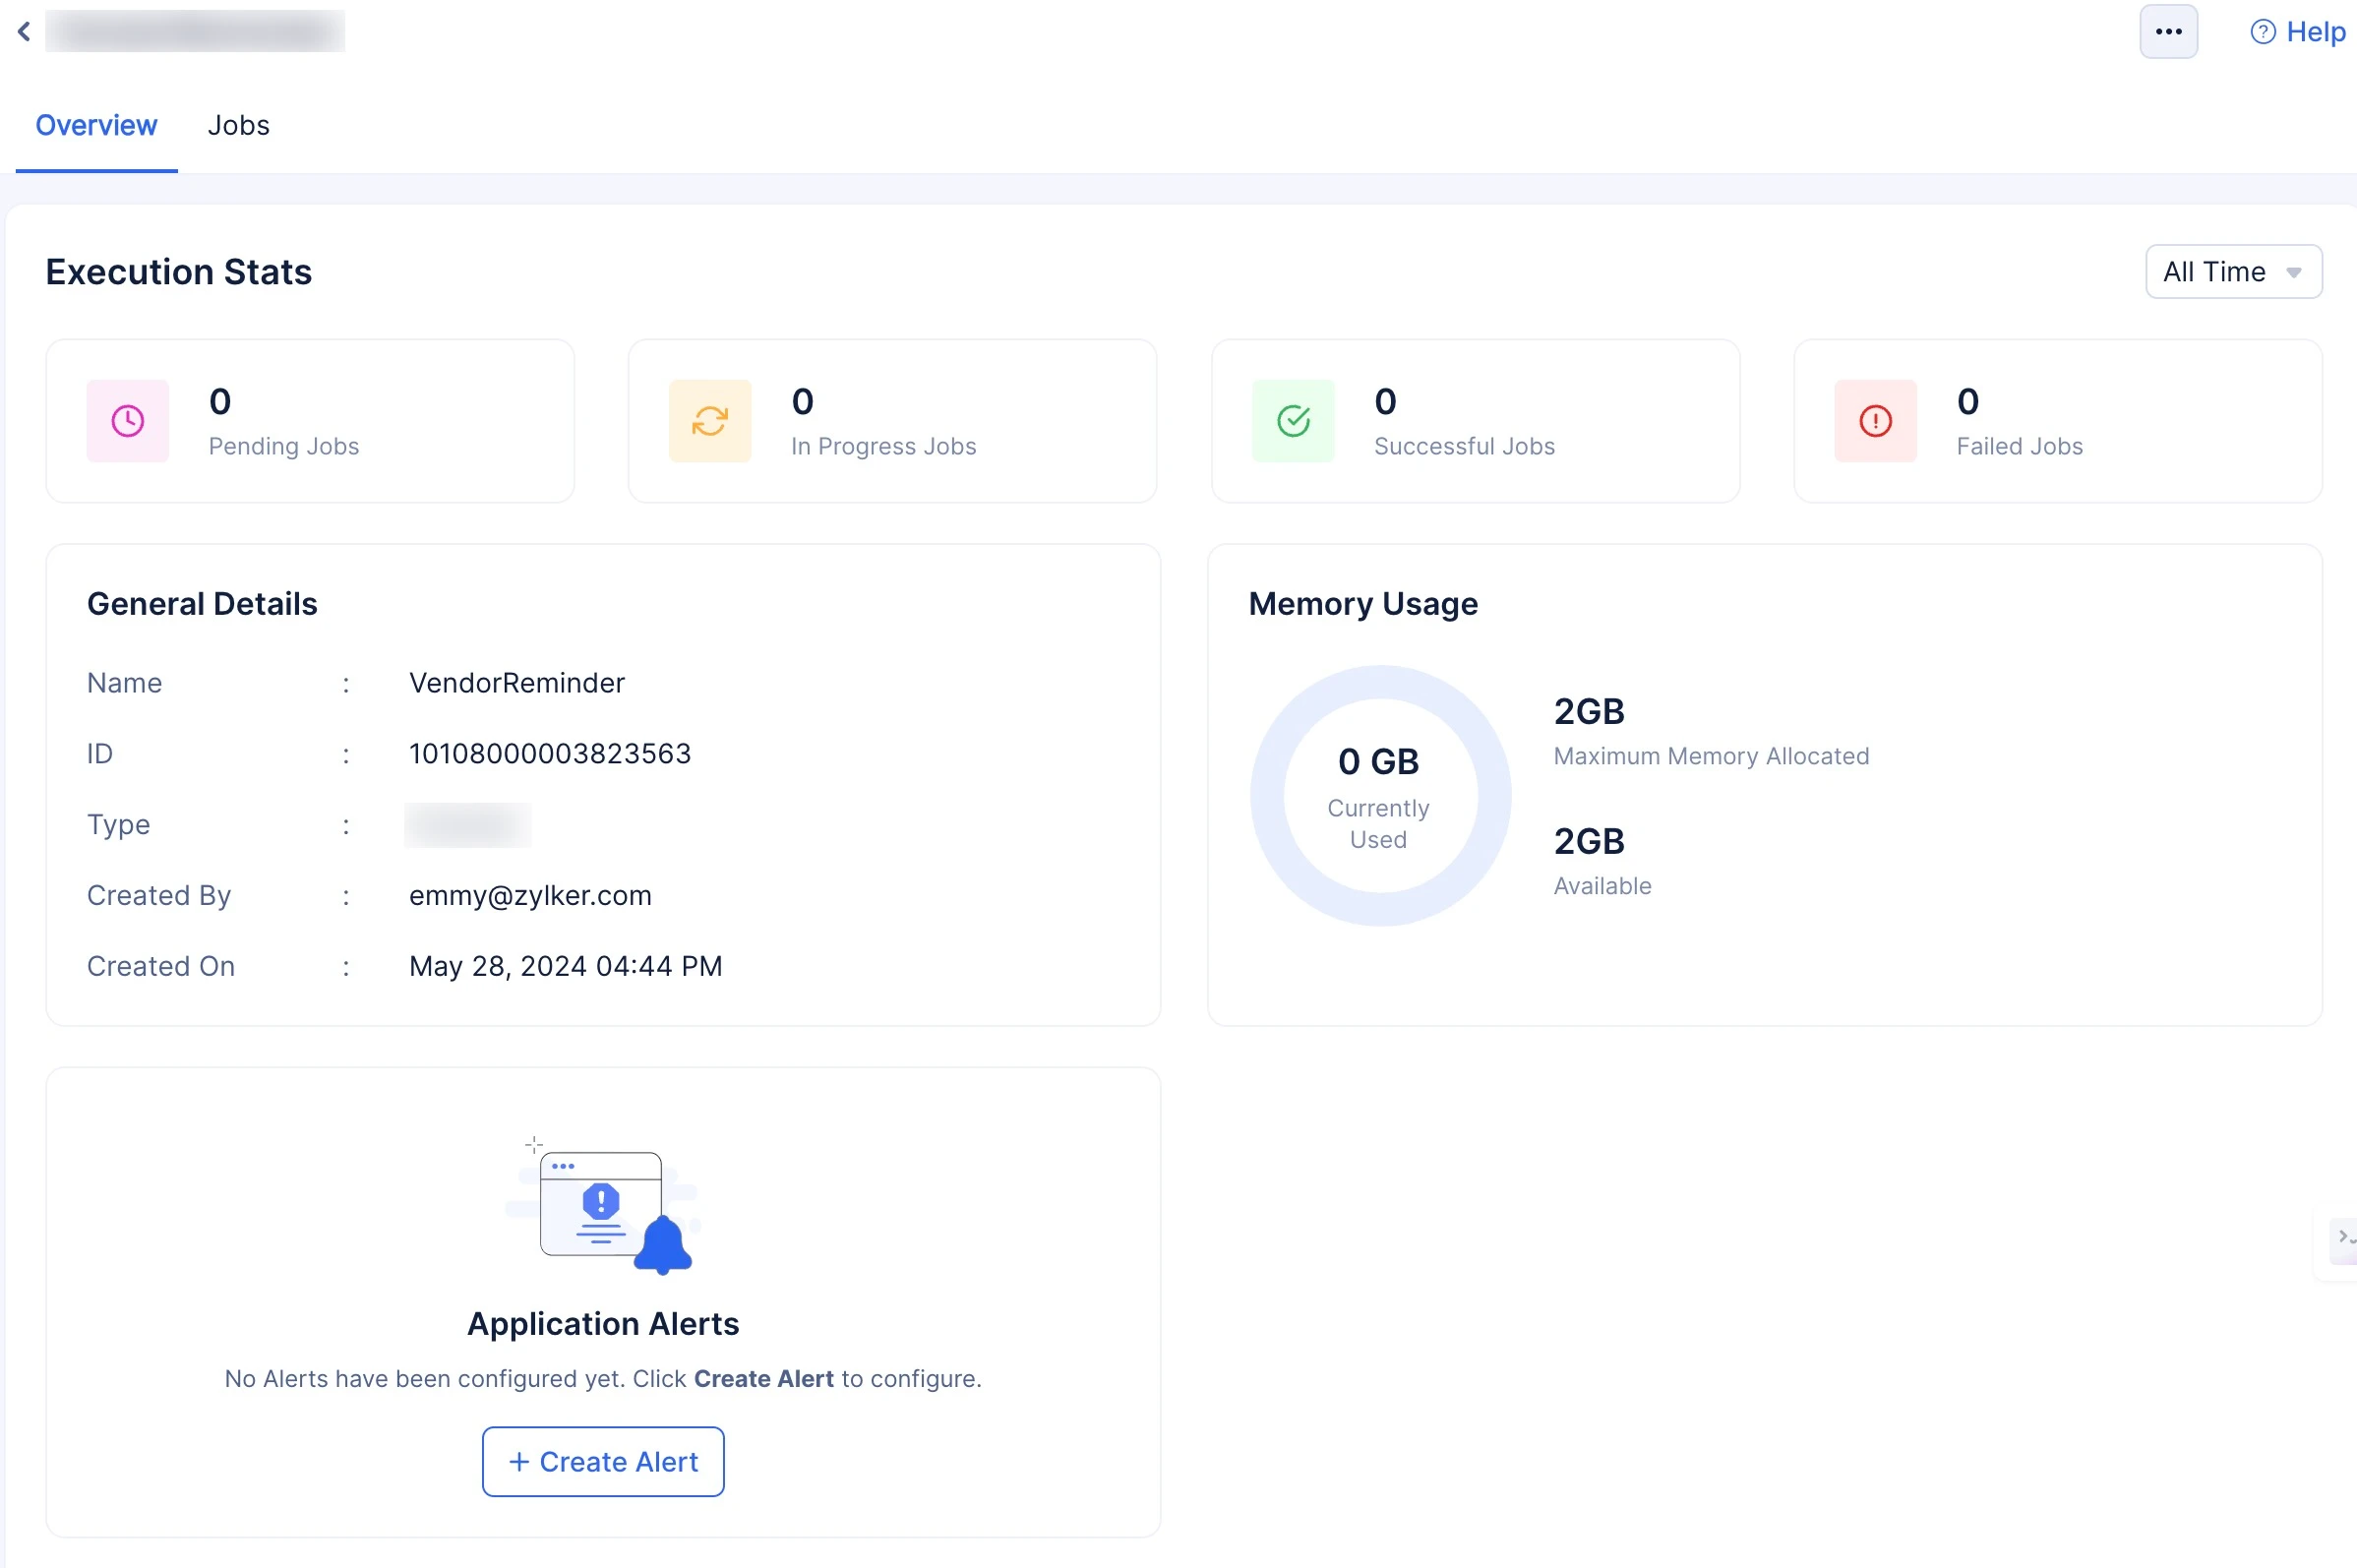Click the General Details heading
This screenshot has height=1568, width=2357.
coord(202,604)
